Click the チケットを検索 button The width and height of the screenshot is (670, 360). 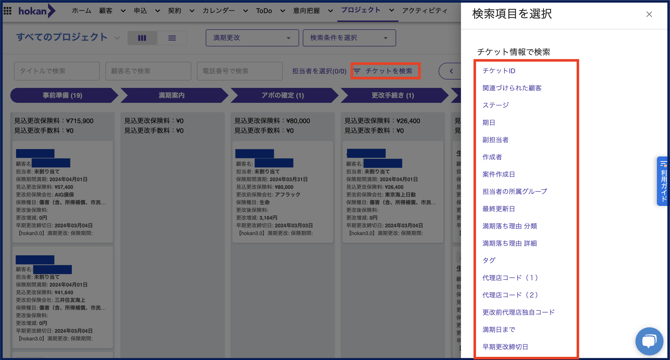(x=385, y=71)
